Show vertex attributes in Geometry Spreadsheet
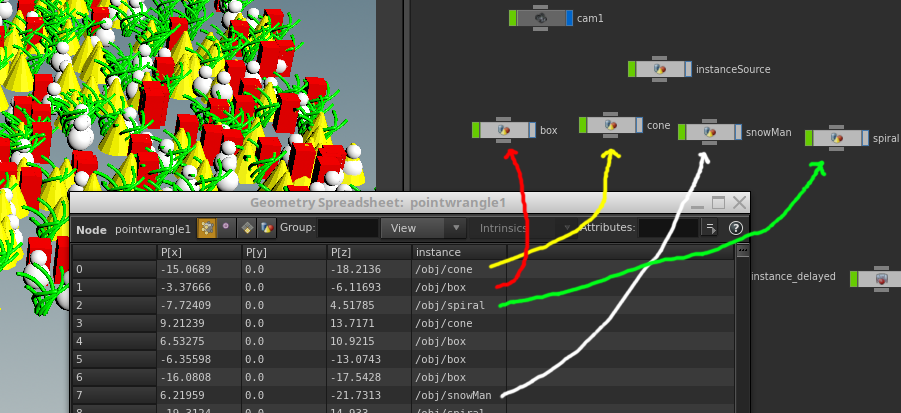 click(x=226, y=228)
